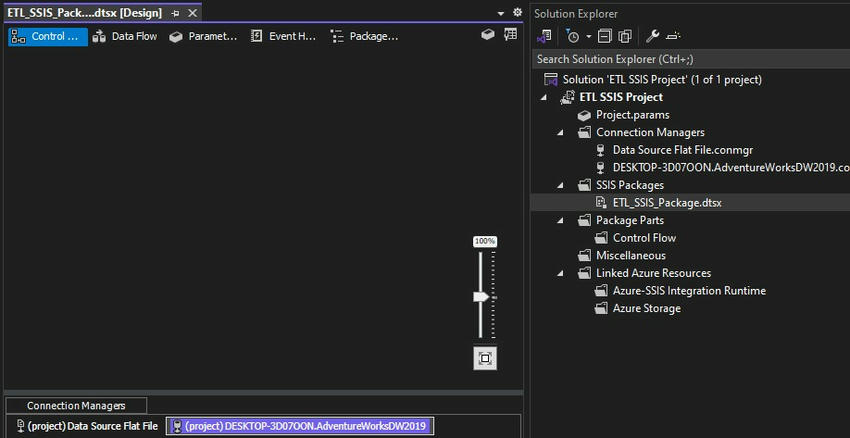Close the ETL_SSIS_Package.dtsx design tab
Viewport: 850px width, 438px height.
(192, 14)
